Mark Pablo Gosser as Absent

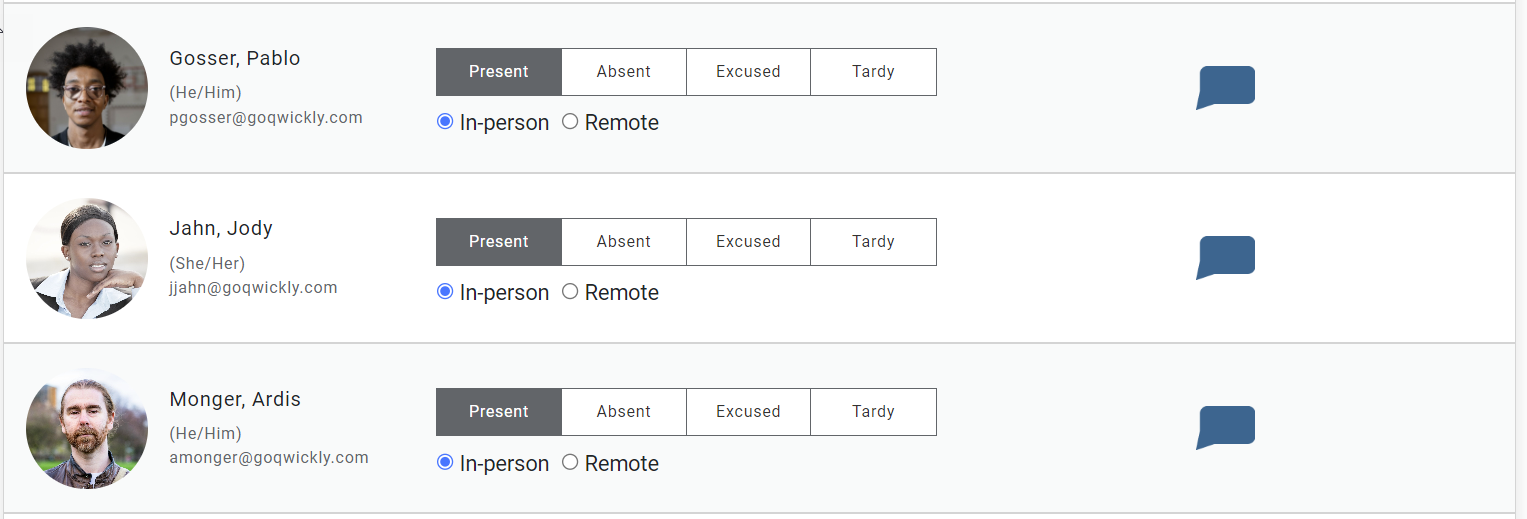point(624,72)
